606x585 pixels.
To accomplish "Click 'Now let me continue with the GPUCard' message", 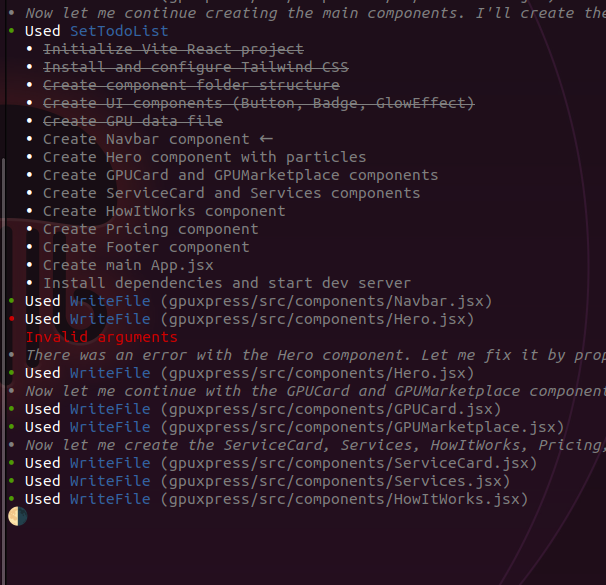I will click(315, 391).
